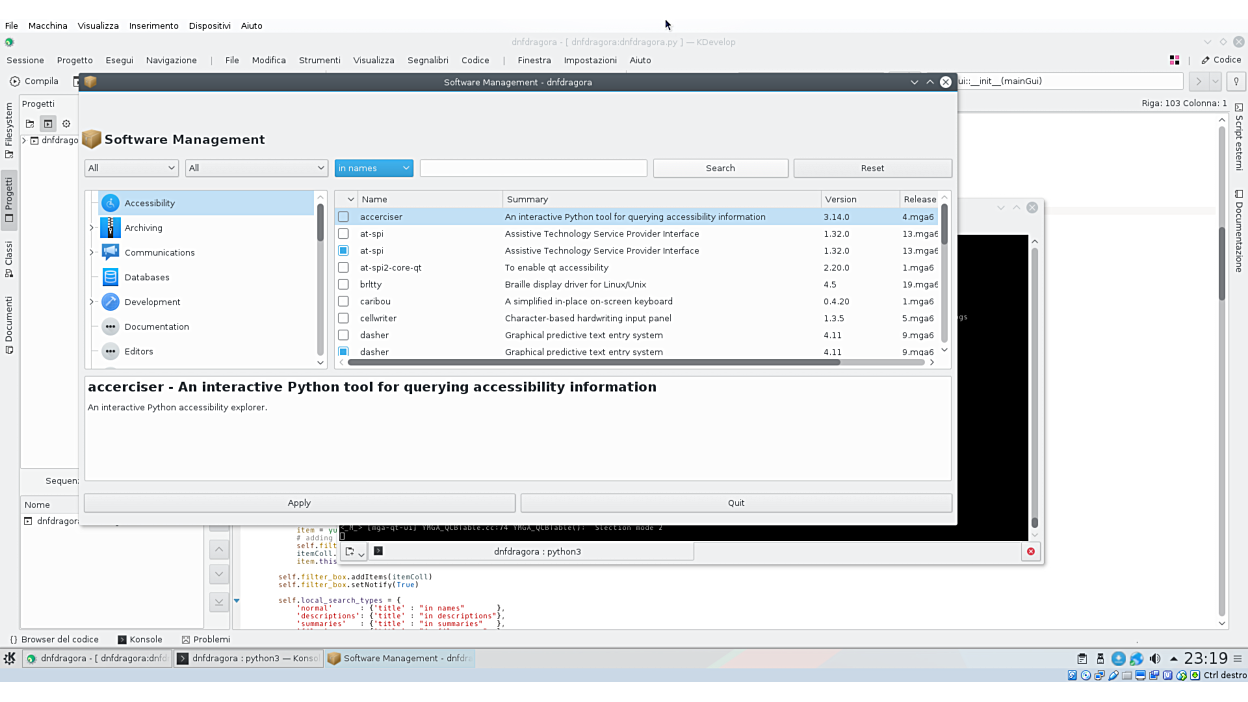Screen dimensions: 1248x702
Task: Open the 'in names' search type dropdown
Action: pyautogui.click(x=374, y=168)
